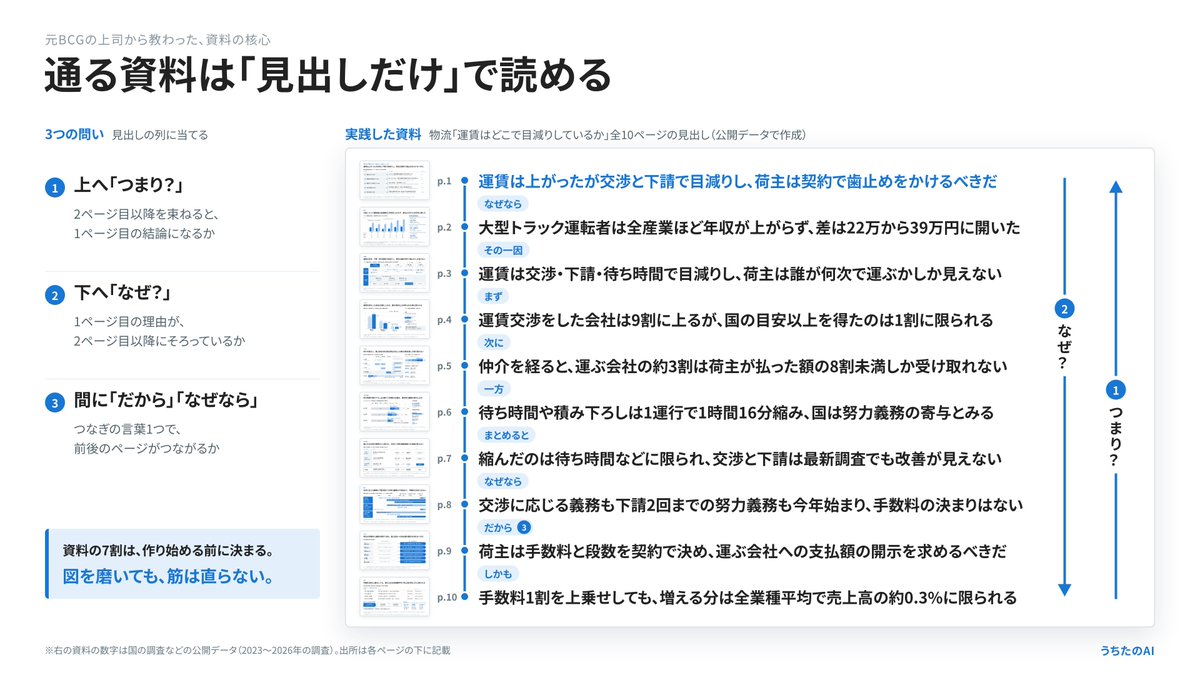Click the 'なぜなら' pill below p.1 headline

[x=502, y=204]
